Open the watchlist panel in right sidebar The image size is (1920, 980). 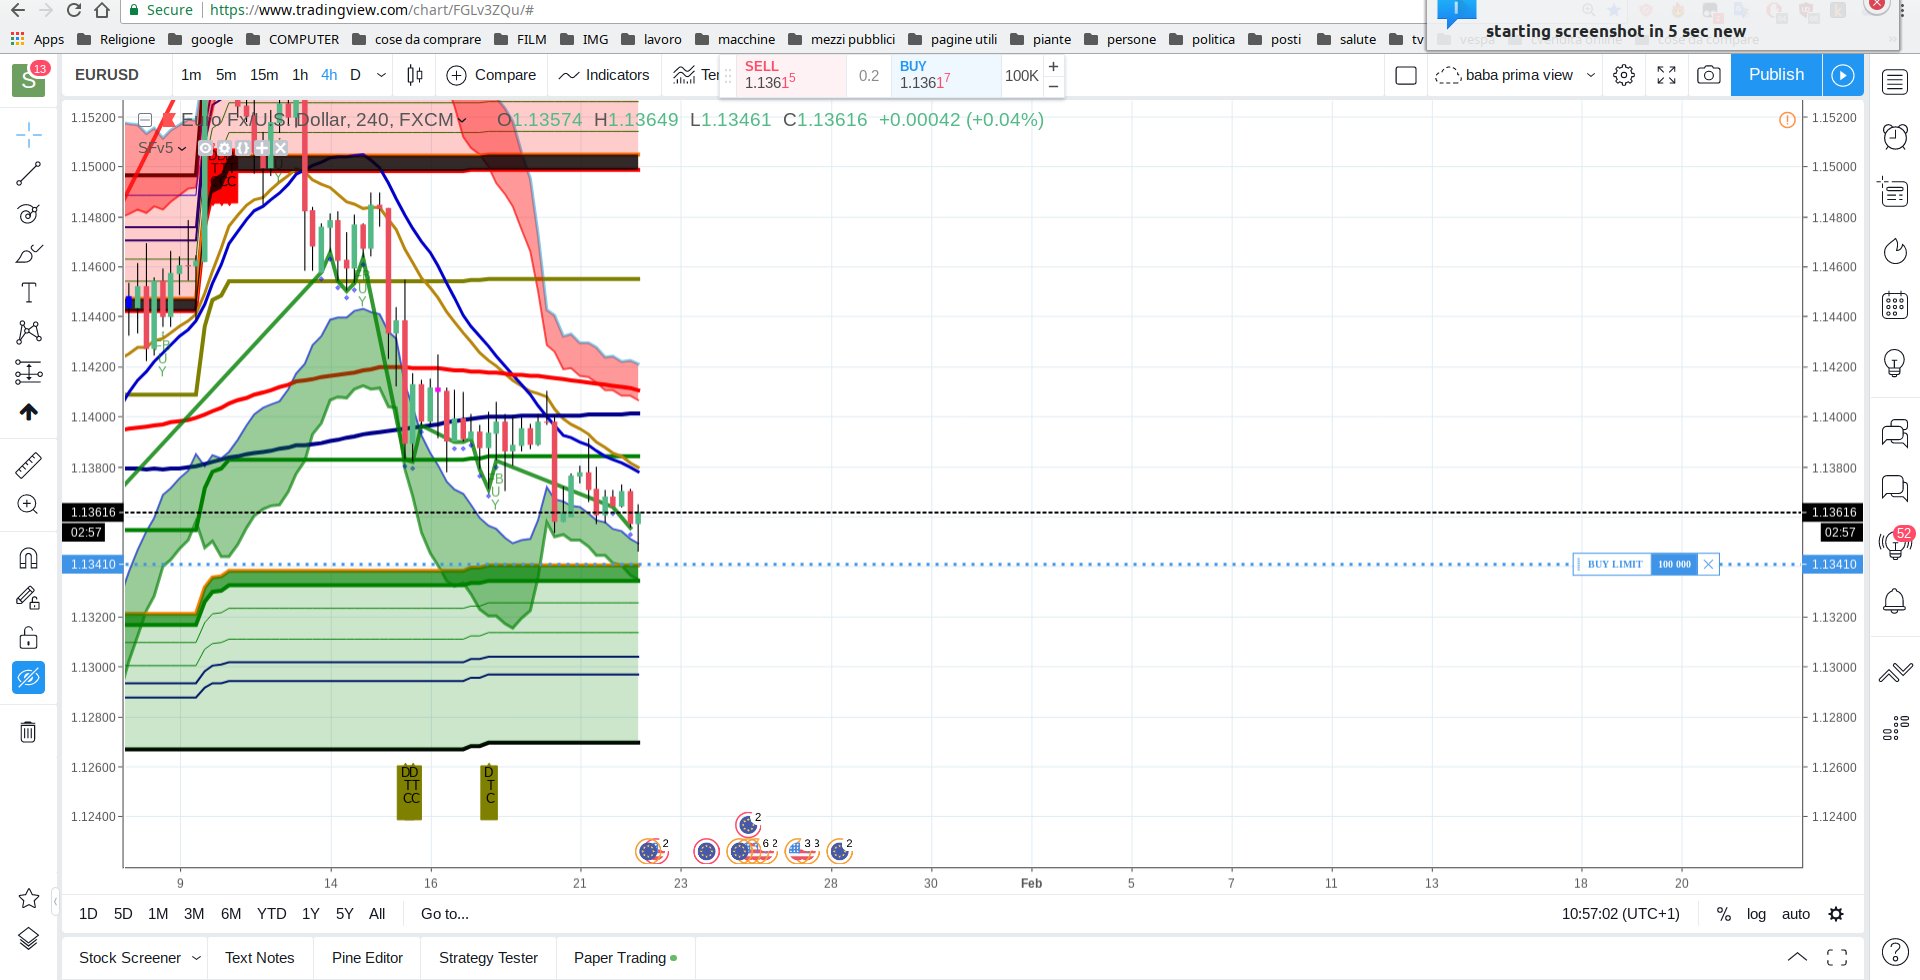1895,82
